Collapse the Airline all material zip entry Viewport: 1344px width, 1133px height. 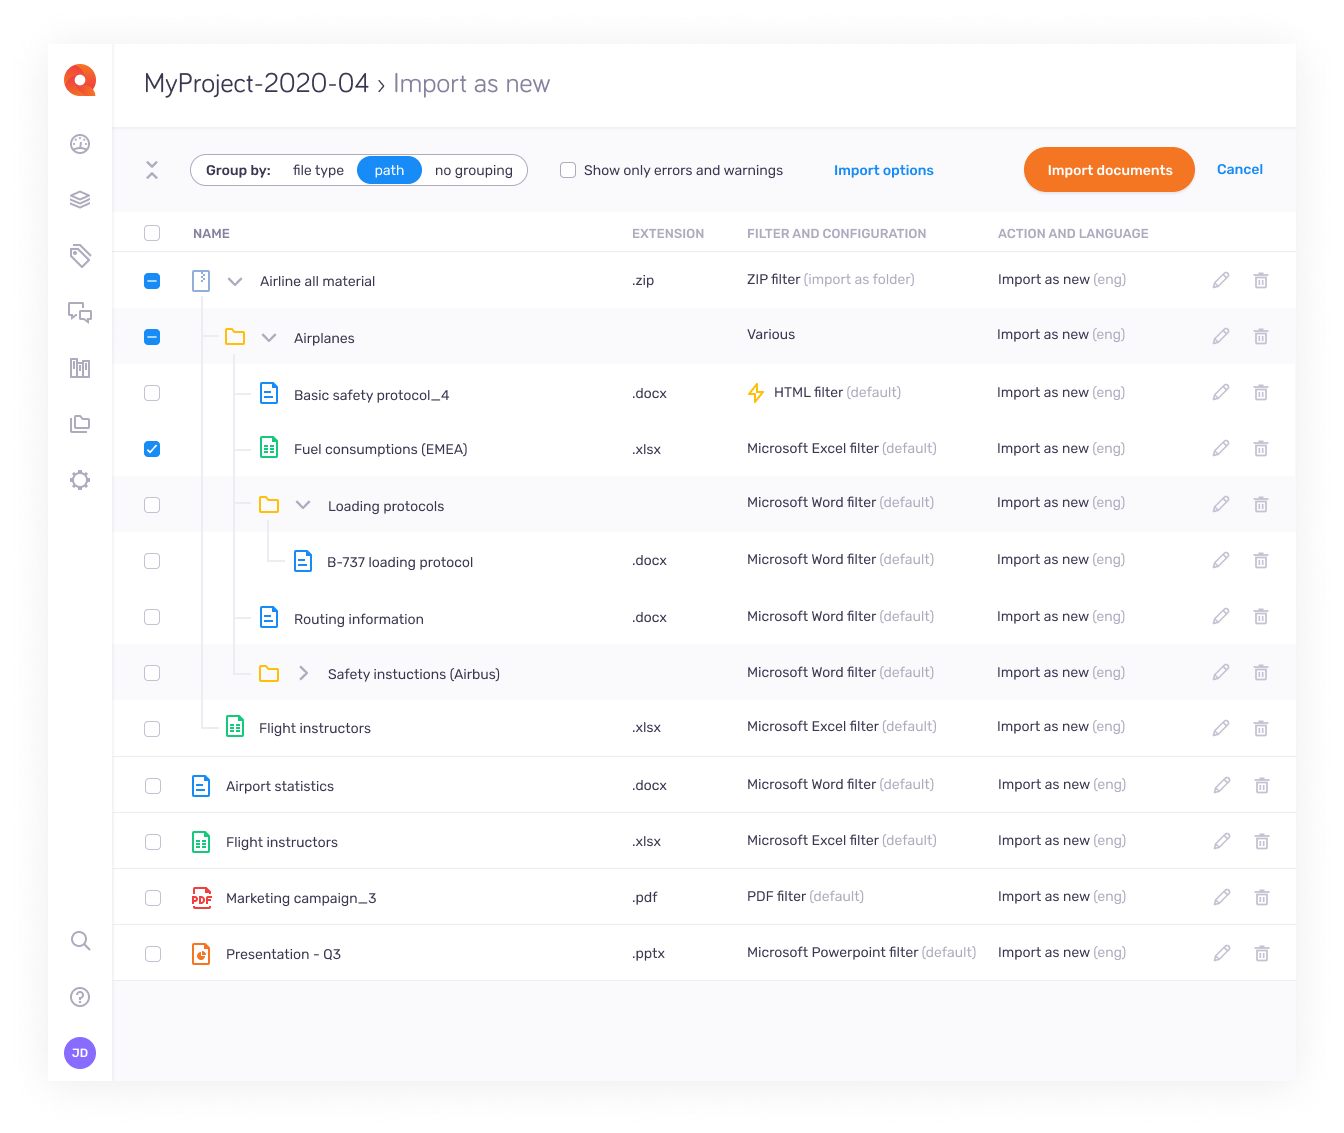pos(235,281)
